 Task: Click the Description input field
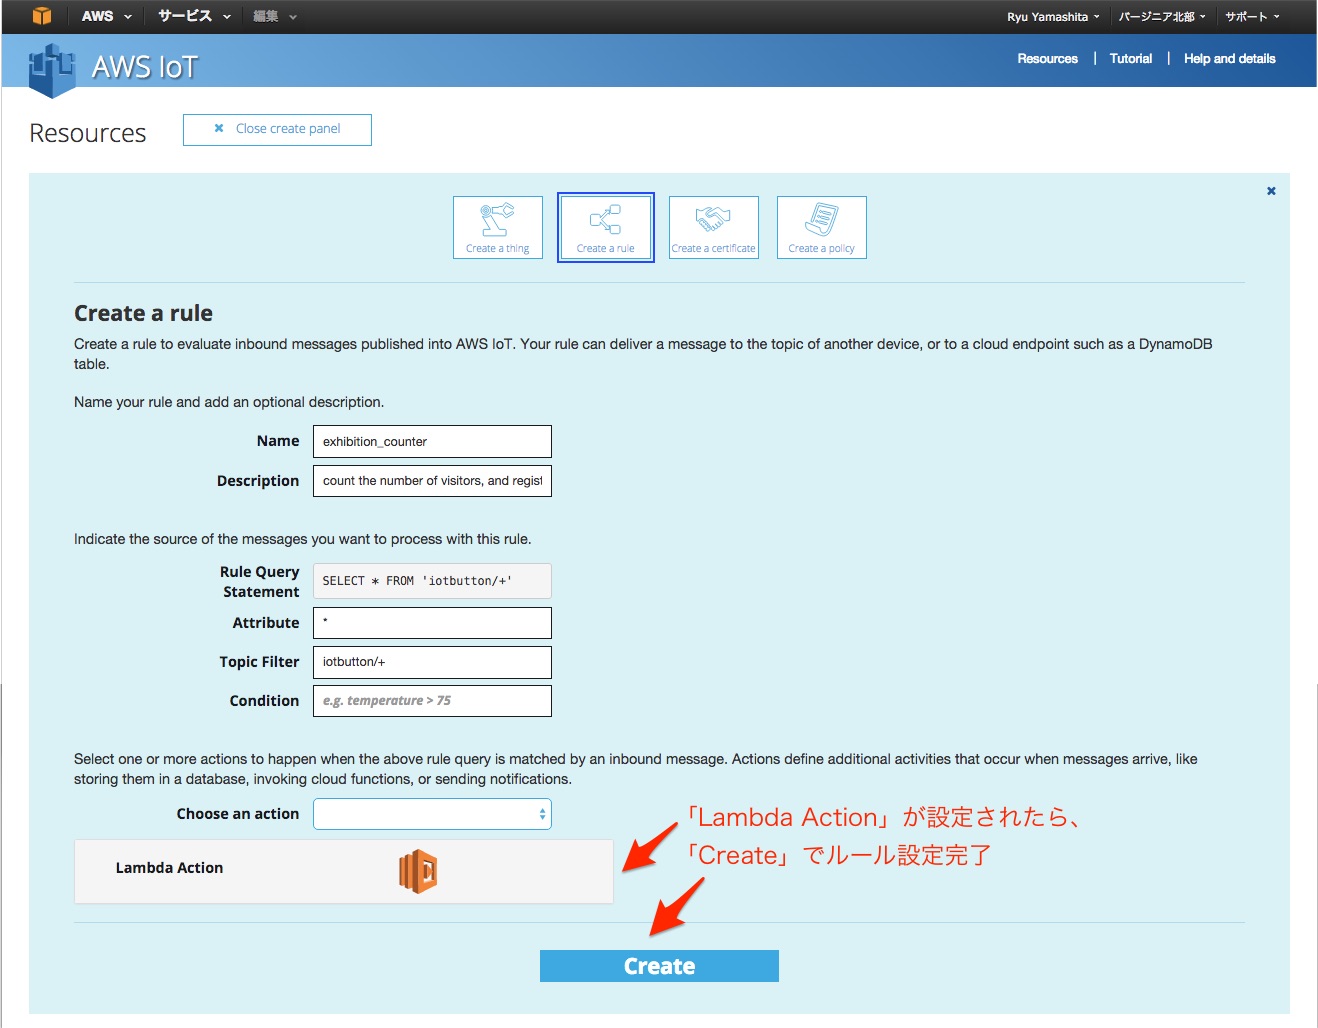432,481
